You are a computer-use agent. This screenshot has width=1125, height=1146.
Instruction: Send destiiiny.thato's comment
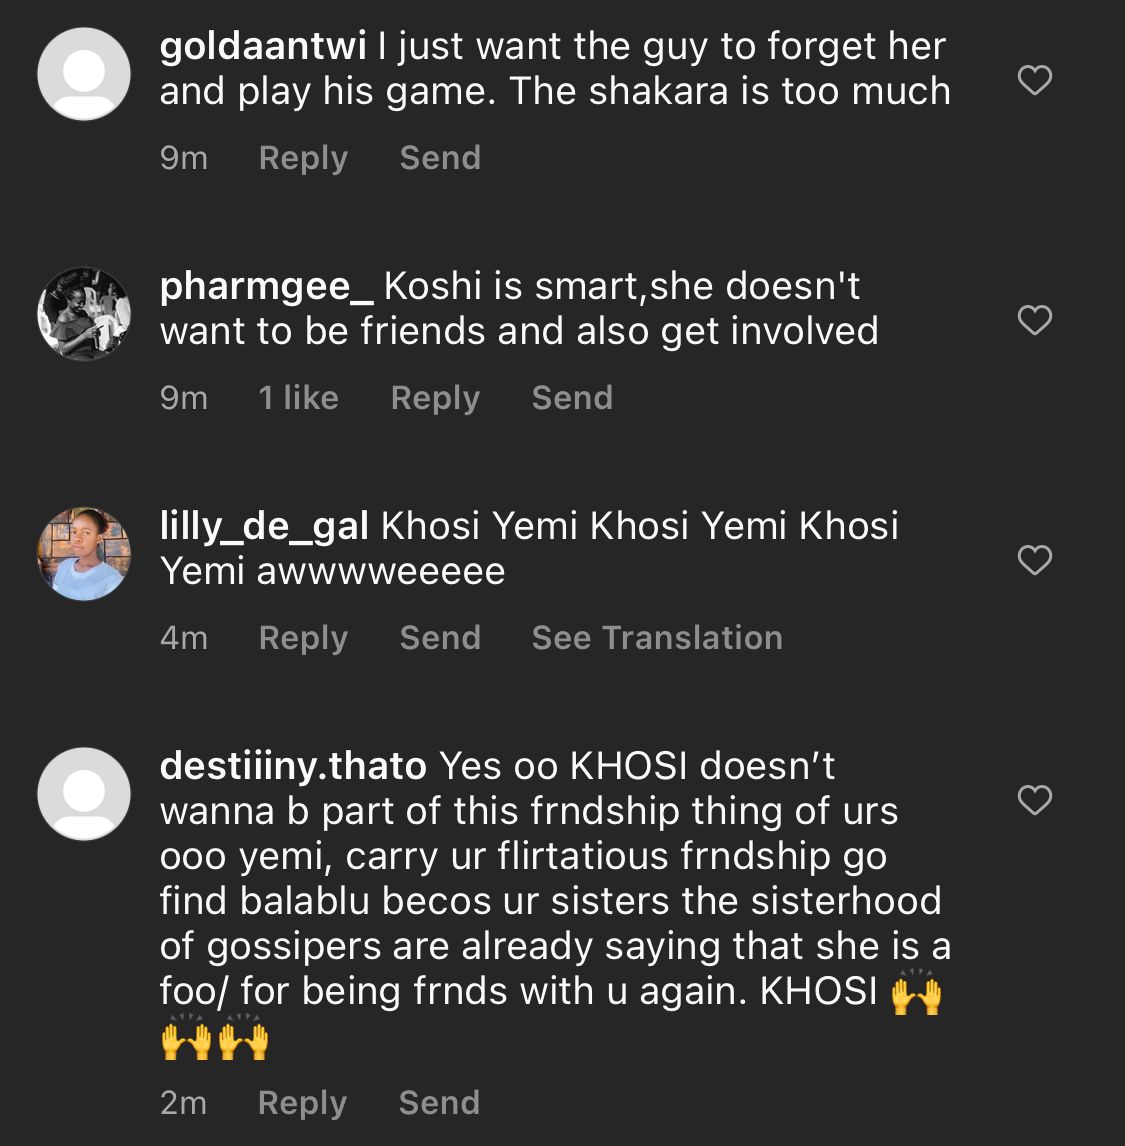pyautogui.click(x=439, y=1103)
